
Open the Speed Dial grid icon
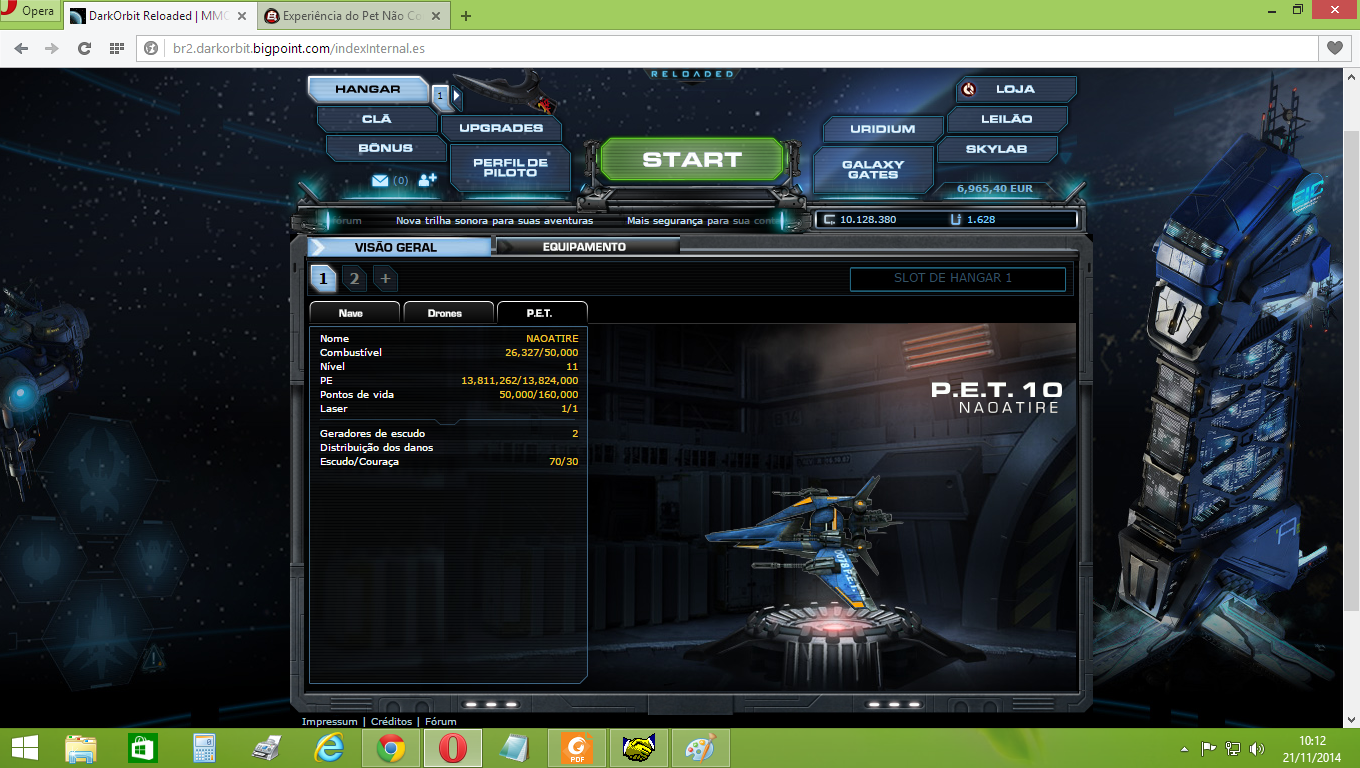pos(117,48)
